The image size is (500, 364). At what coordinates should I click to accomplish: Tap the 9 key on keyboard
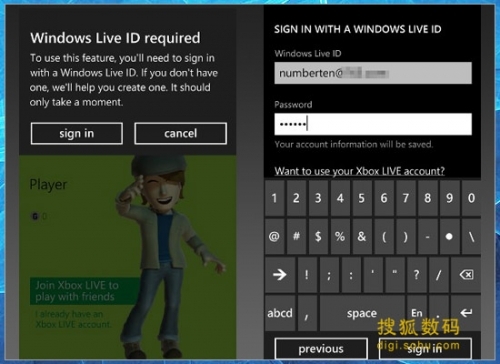click(x=449, y=198)
